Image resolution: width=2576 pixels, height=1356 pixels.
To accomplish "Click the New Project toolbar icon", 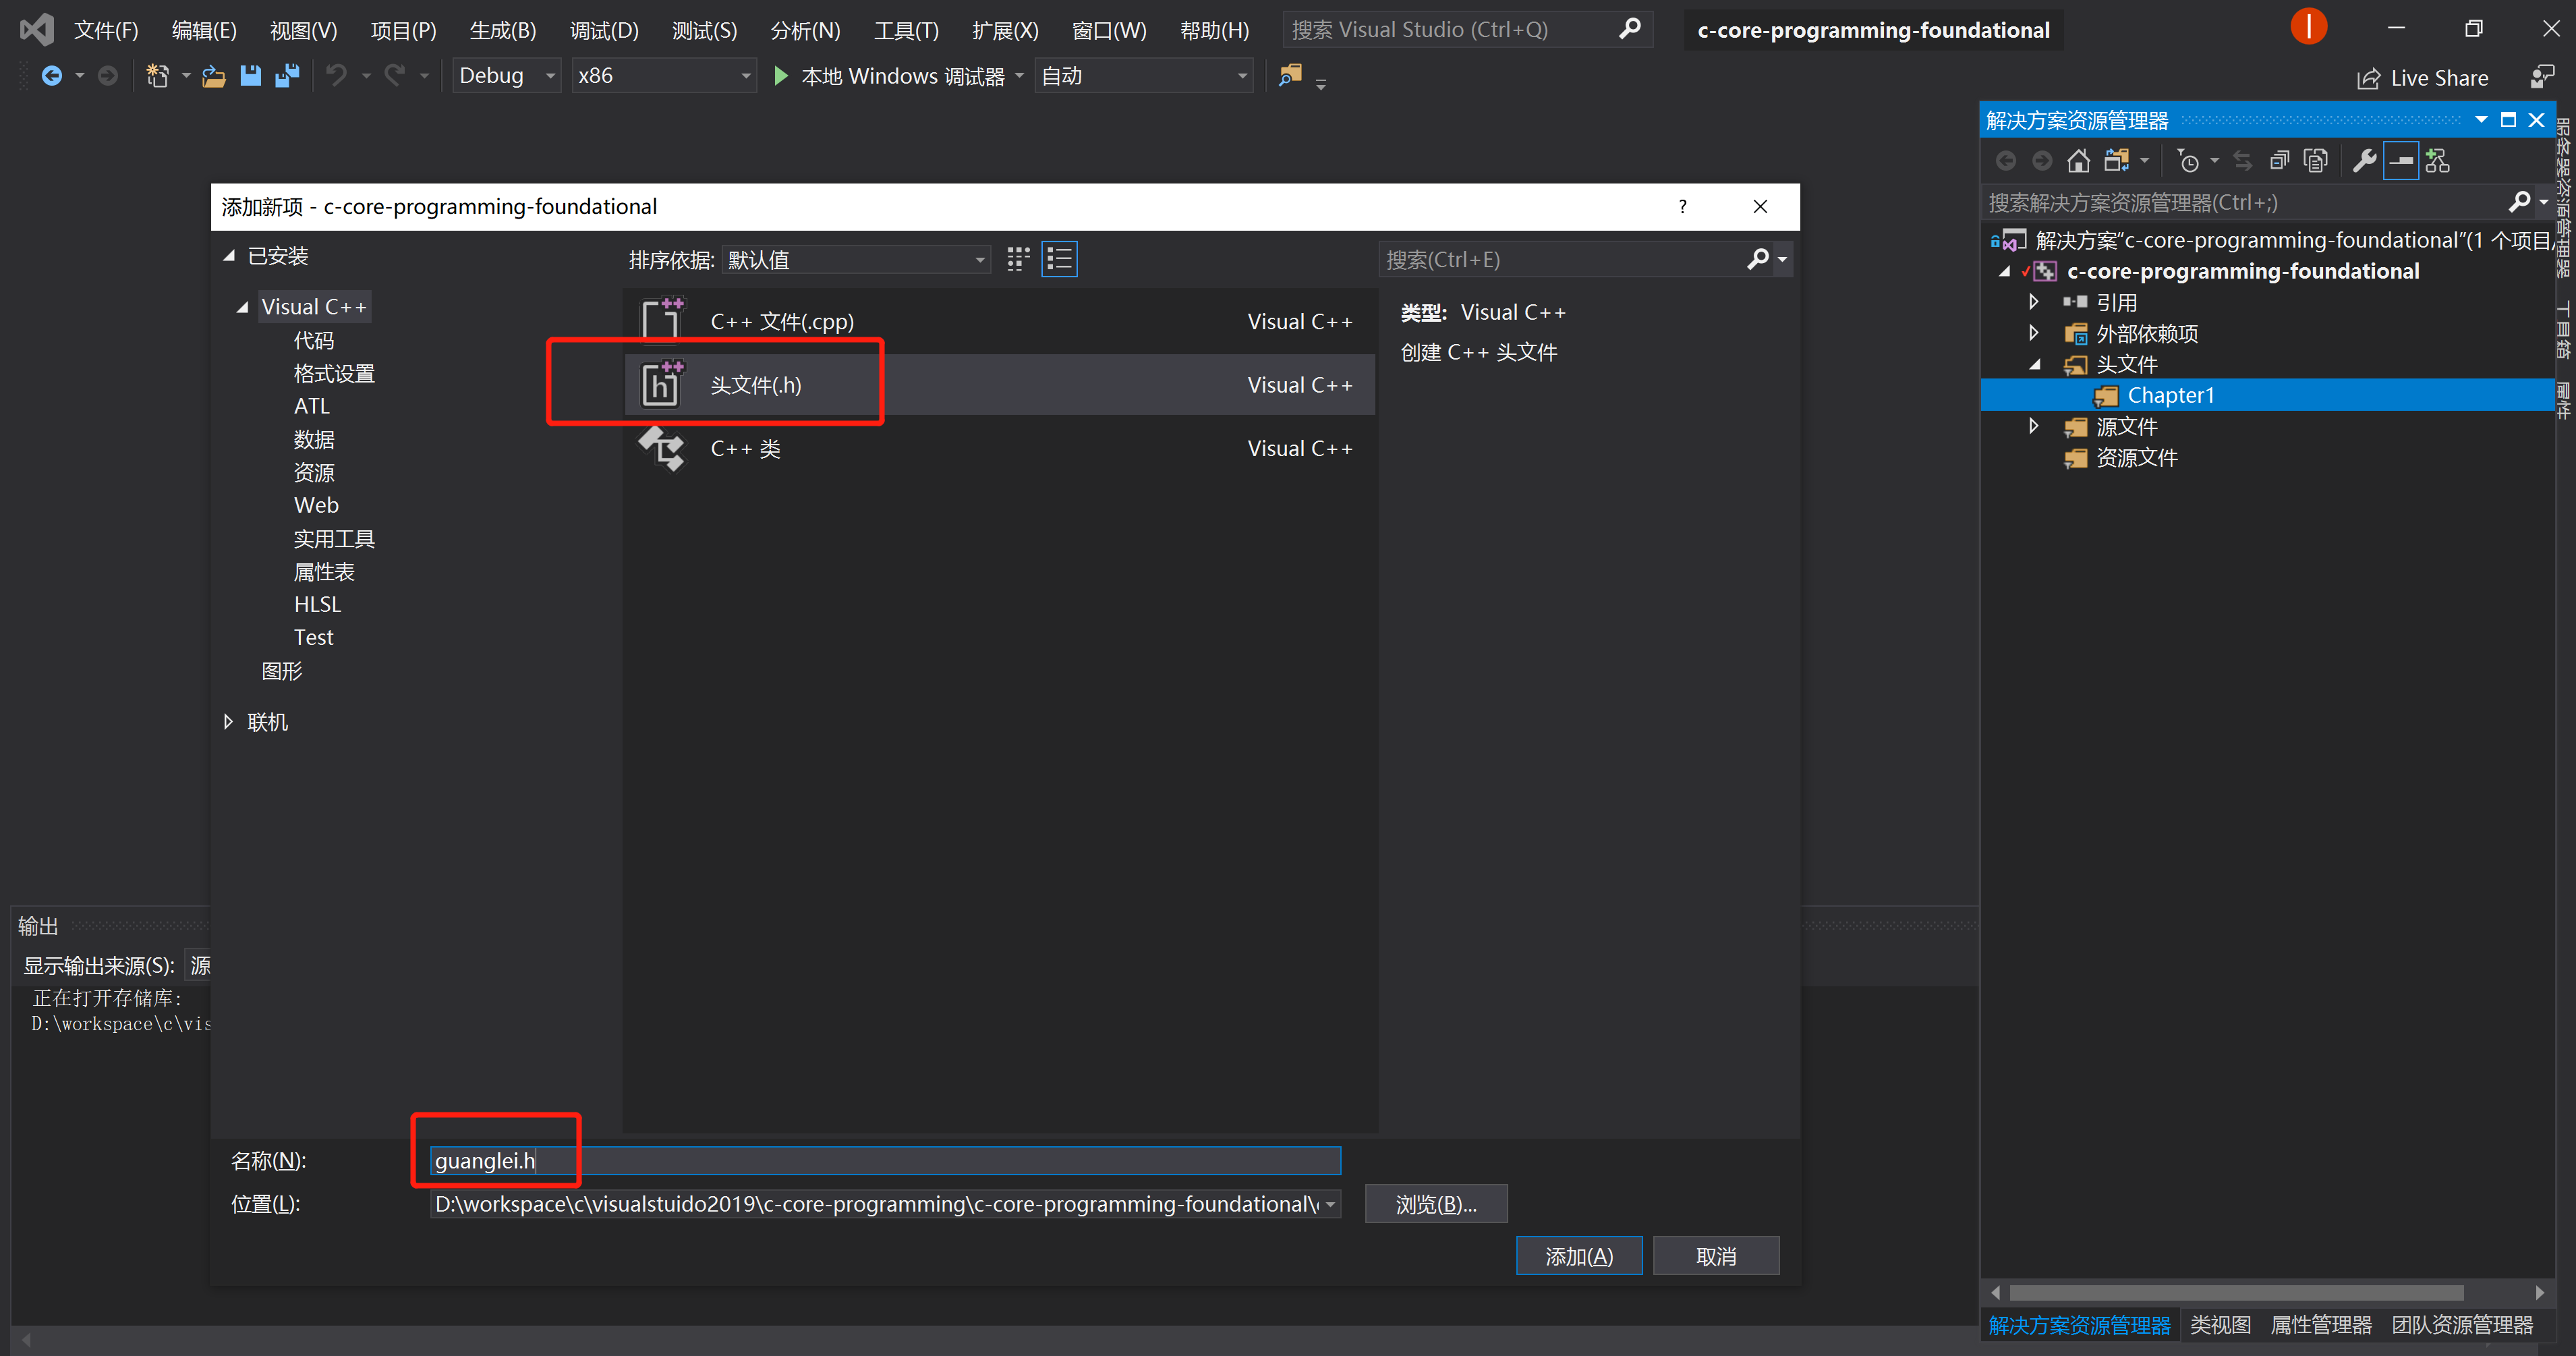I will (x=158, y=76).
